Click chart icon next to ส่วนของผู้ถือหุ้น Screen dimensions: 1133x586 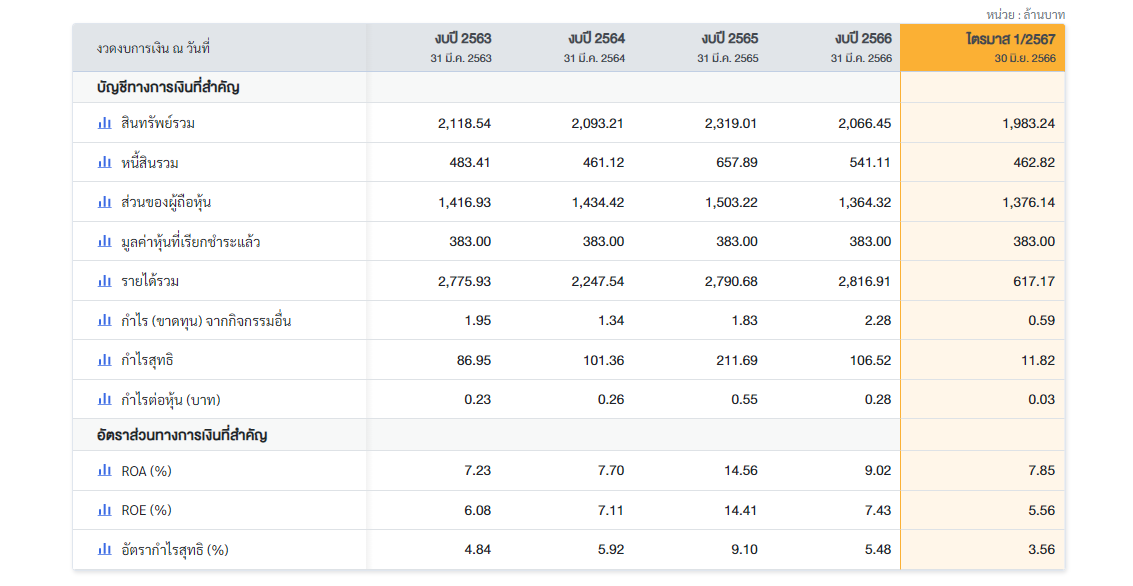coord(105,202)
